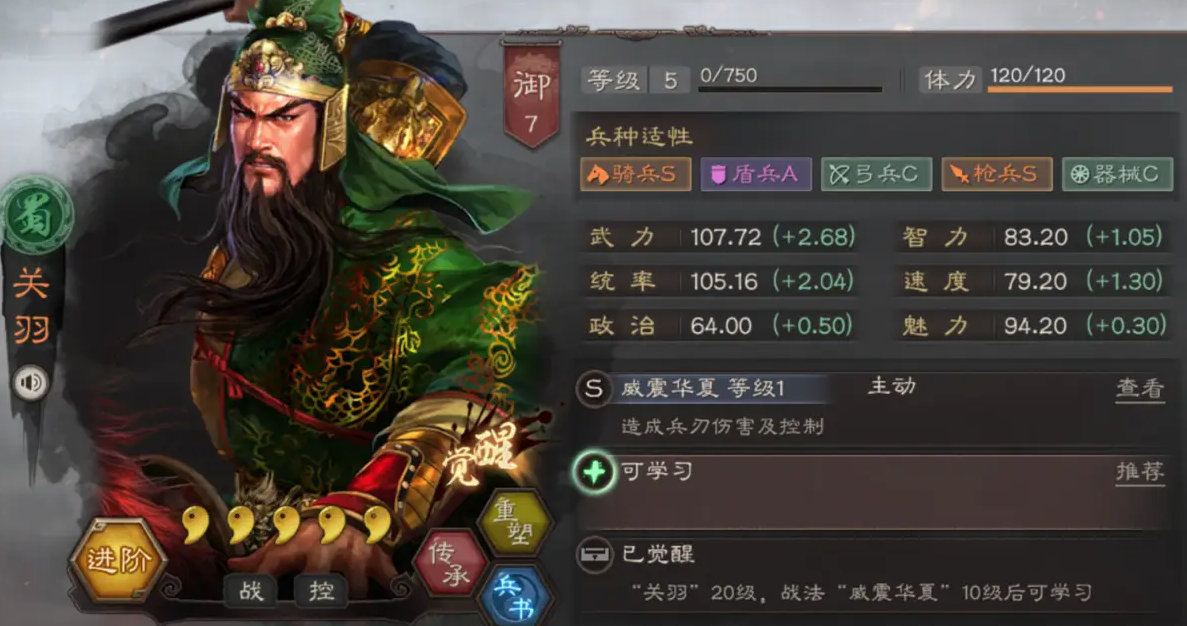Select the 盾兵A troop type badge
Screen dimensions: 1187x626
[x=756, y=174]
